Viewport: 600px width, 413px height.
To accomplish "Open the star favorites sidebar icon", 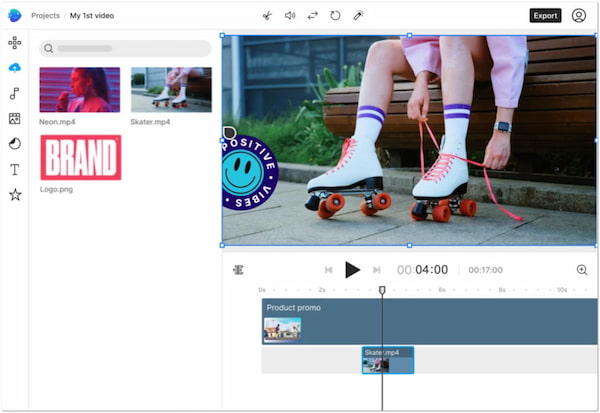I will 15,195.
